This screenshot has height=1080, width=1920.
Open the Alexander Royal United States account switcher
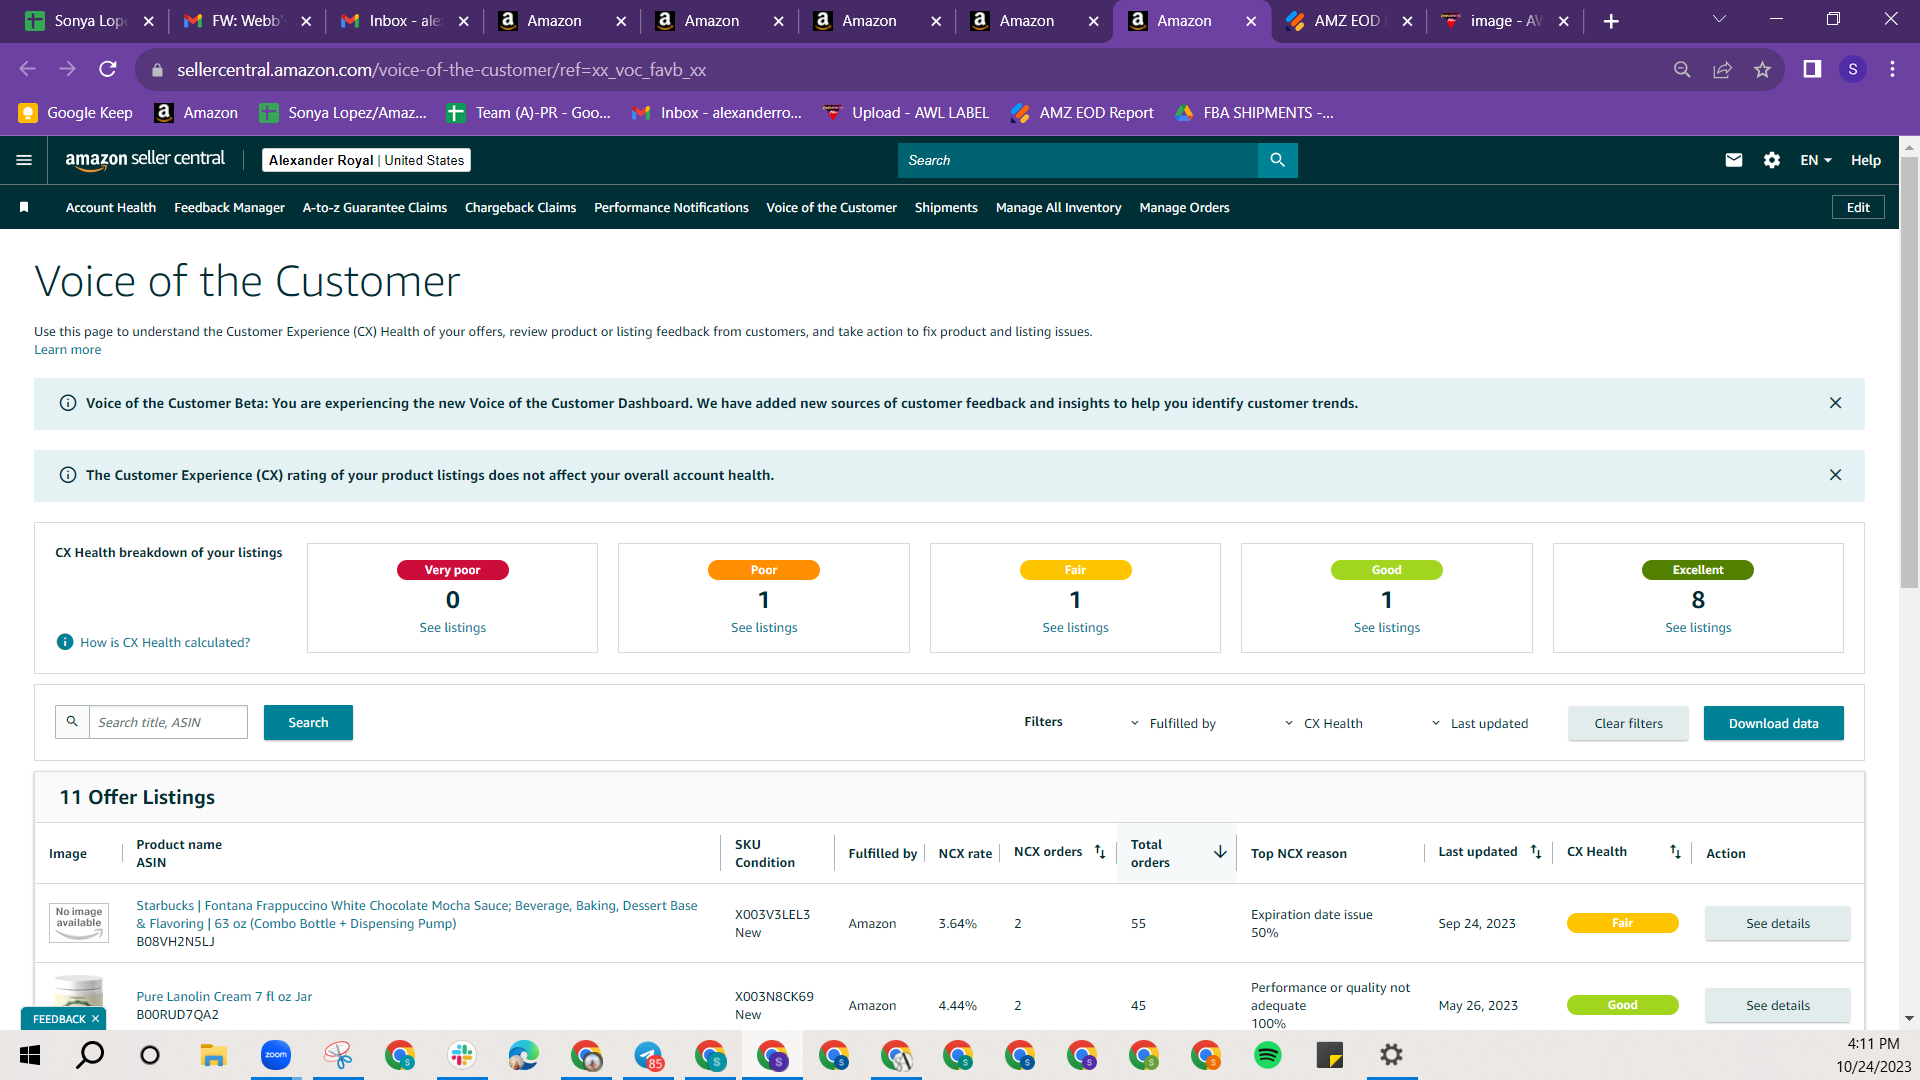click(366, 160)
